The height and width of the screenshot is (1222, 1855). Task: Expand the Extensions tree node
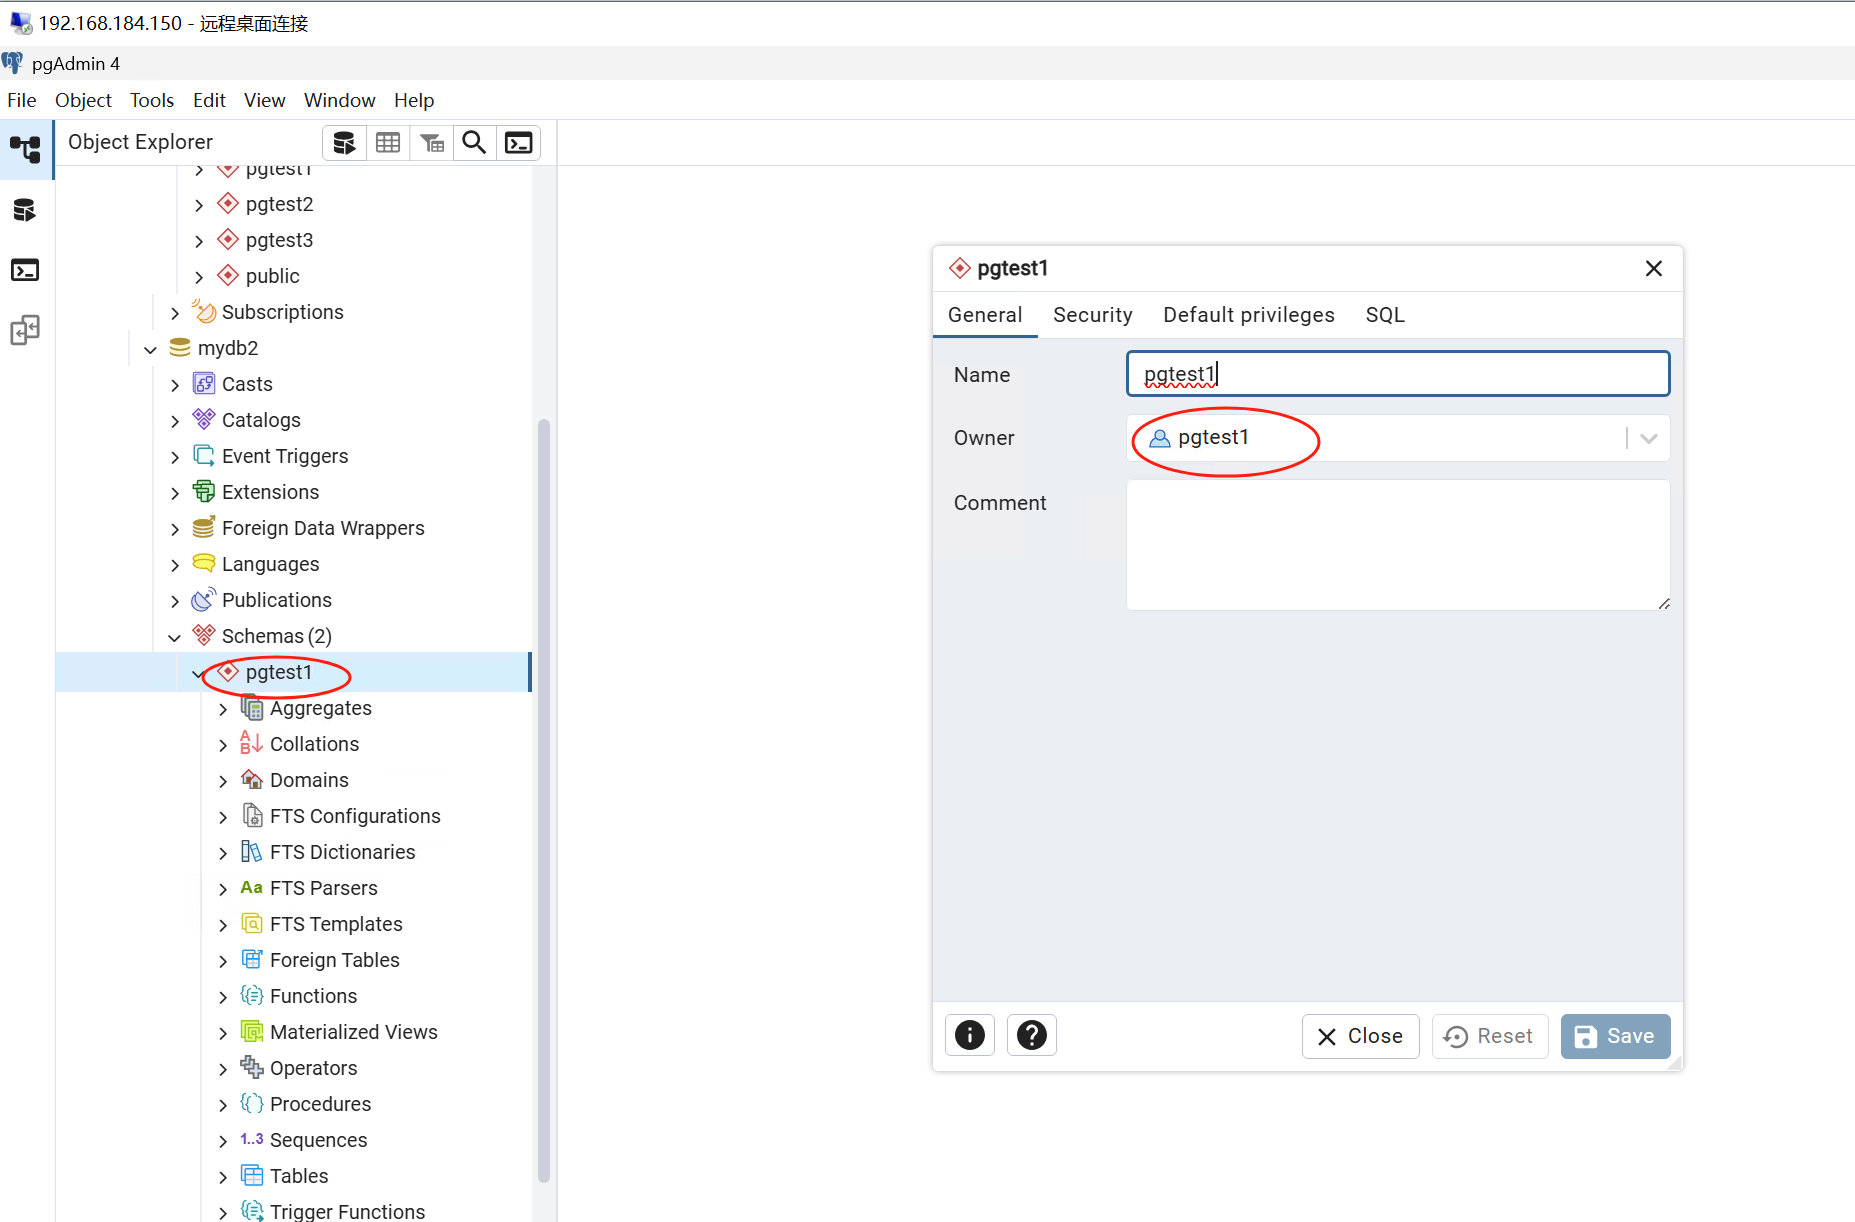click(175, 492)
